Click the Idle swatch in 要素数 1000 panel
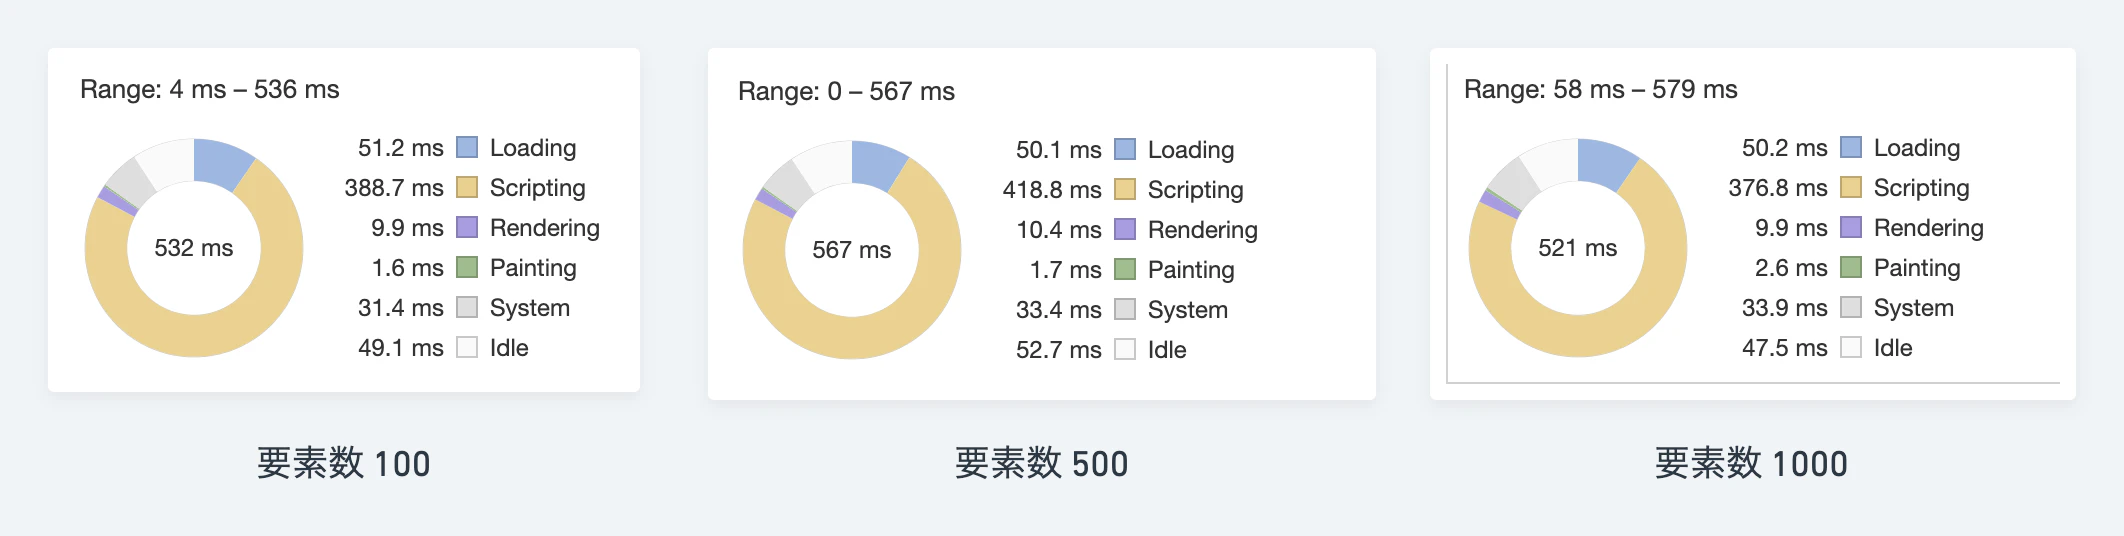 pyautogui.click(x=1851, y=348)
